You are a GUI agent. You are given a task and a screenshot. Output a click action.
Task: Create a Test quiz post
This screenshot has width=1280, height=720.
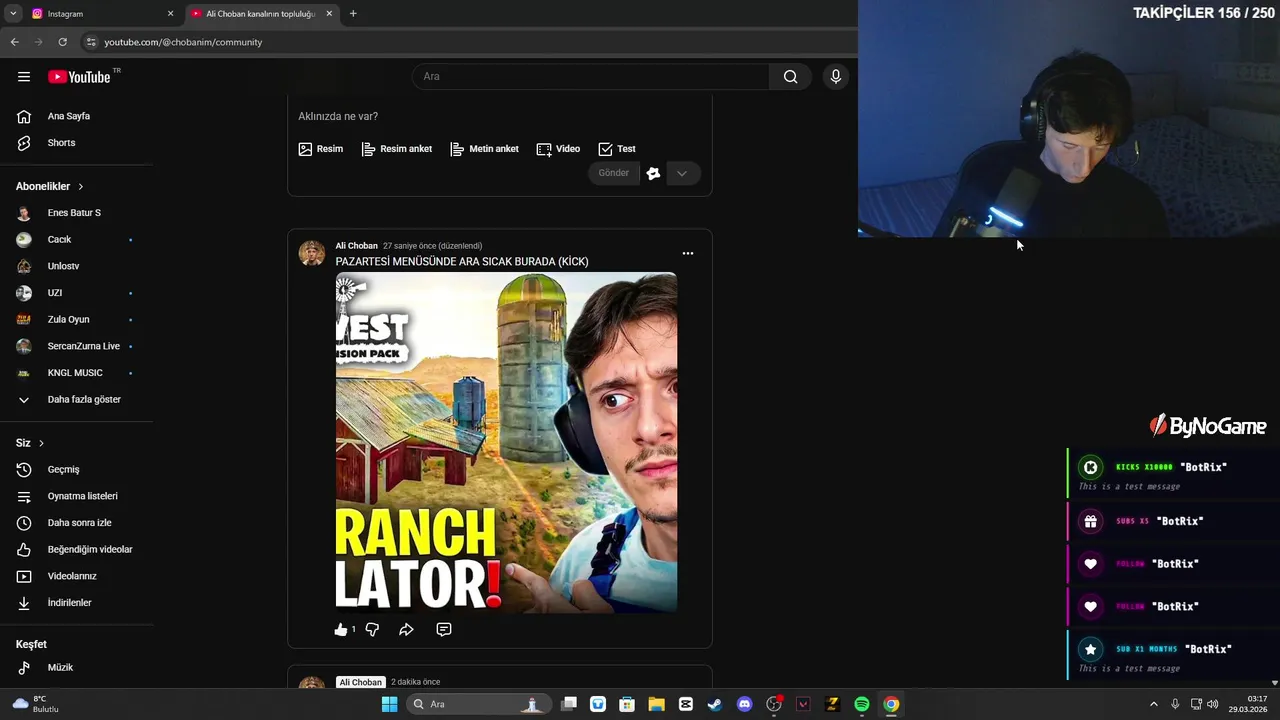point(617,149)
